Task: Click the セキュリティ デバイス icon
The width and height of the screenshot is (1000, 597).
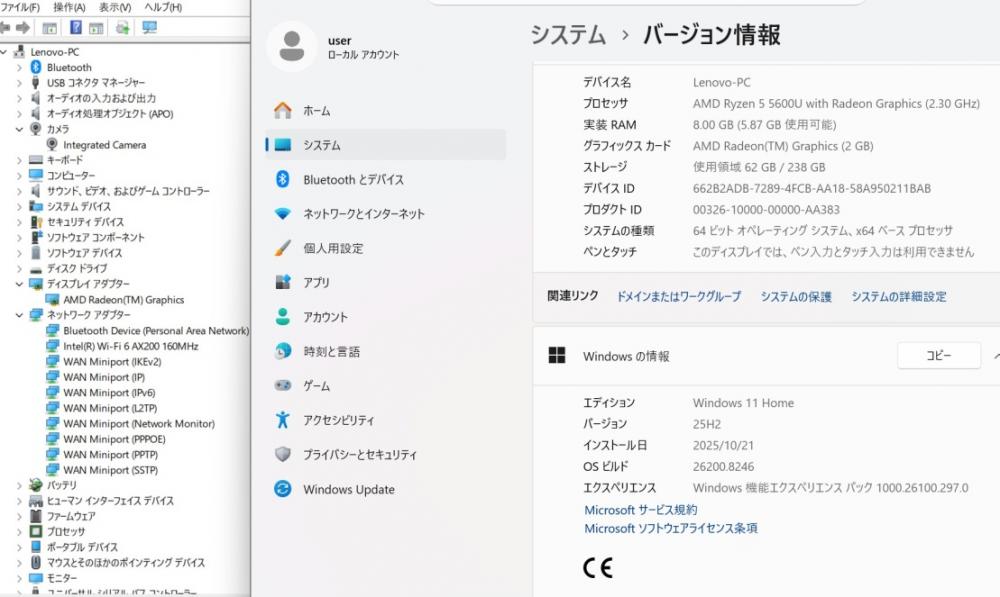Action: (x=36, y=222)
